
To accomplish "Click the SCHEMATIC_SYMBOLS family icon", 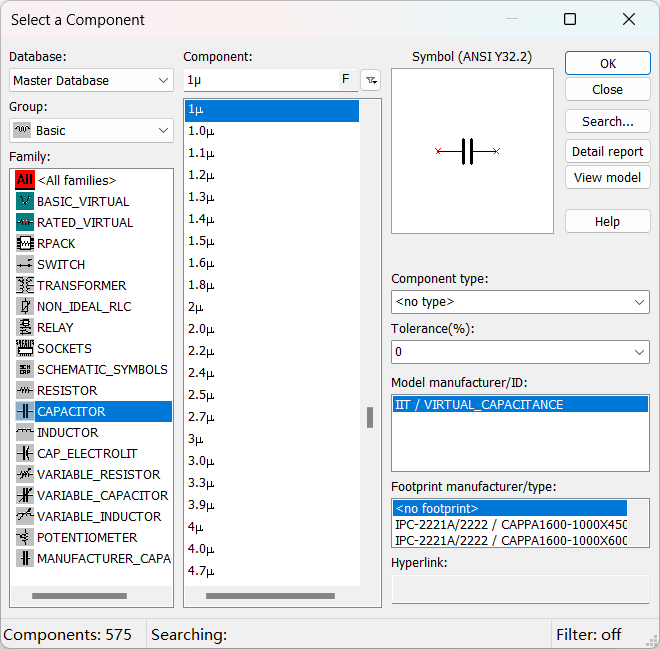I will click(25, 369).
